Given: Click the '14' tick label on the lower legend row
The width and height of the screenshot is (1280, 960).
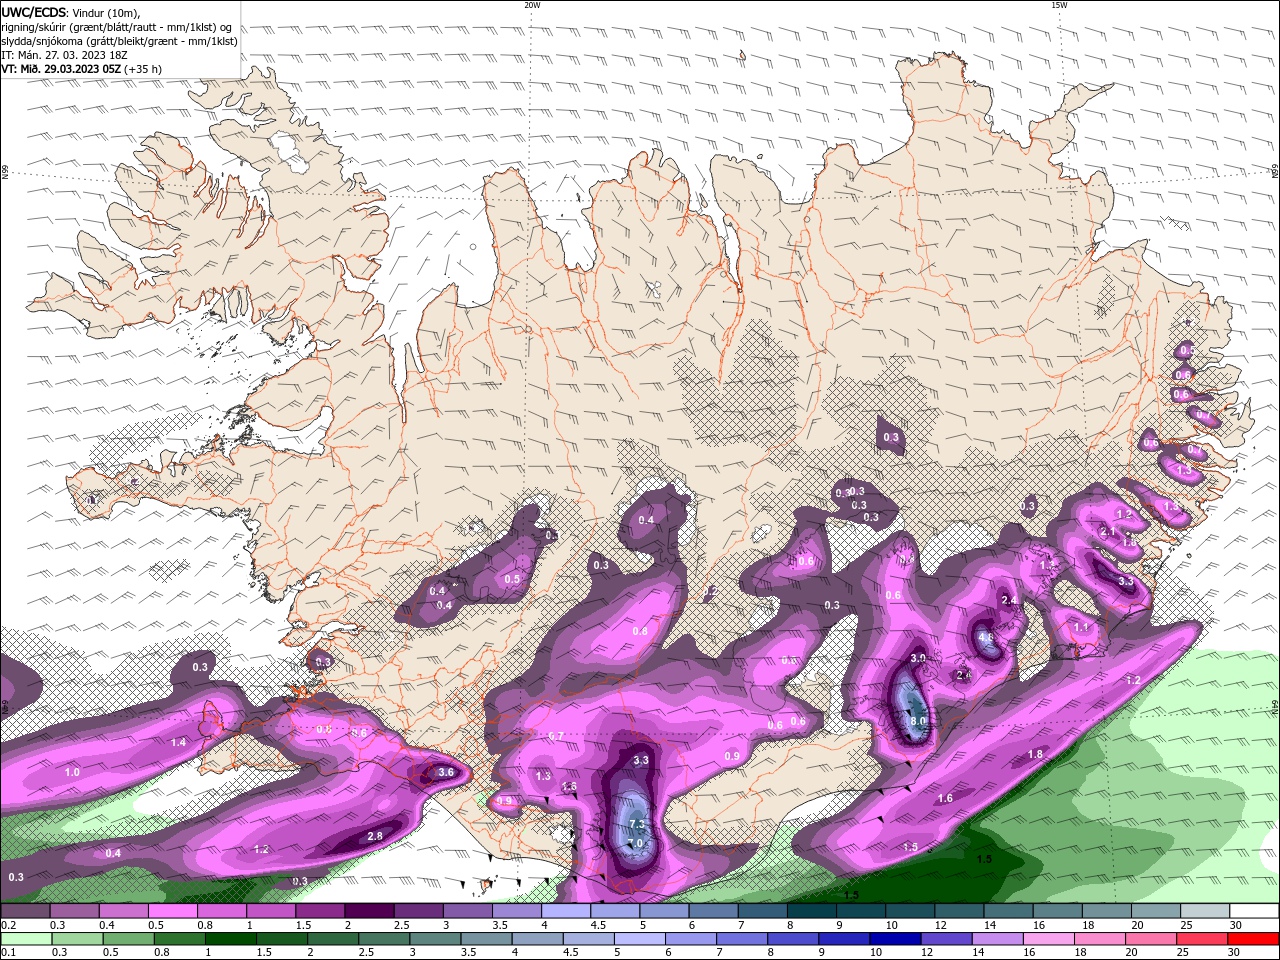Looking at the screenshot, I should pyautogui.click(x=980, y=953).
